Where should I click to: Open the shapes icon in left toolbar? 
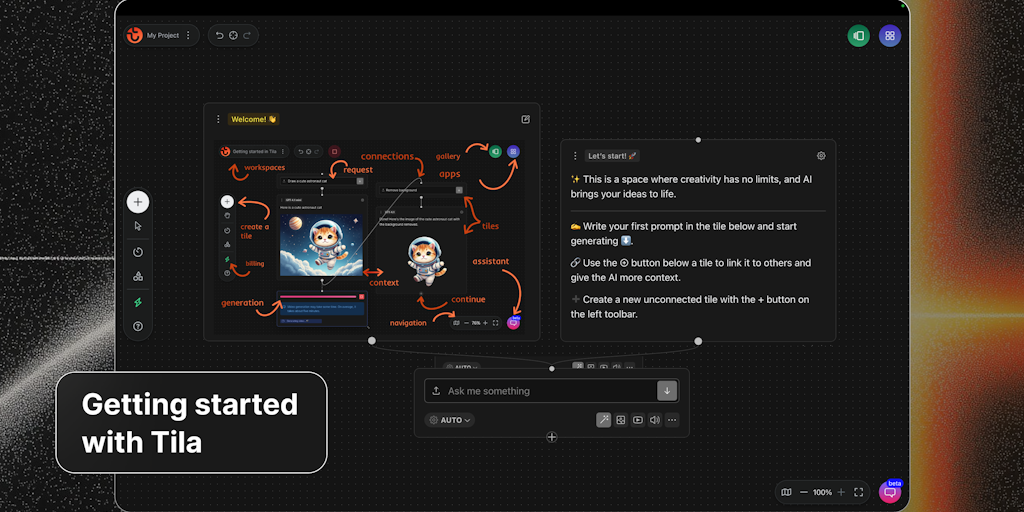[x=138, y=276]
